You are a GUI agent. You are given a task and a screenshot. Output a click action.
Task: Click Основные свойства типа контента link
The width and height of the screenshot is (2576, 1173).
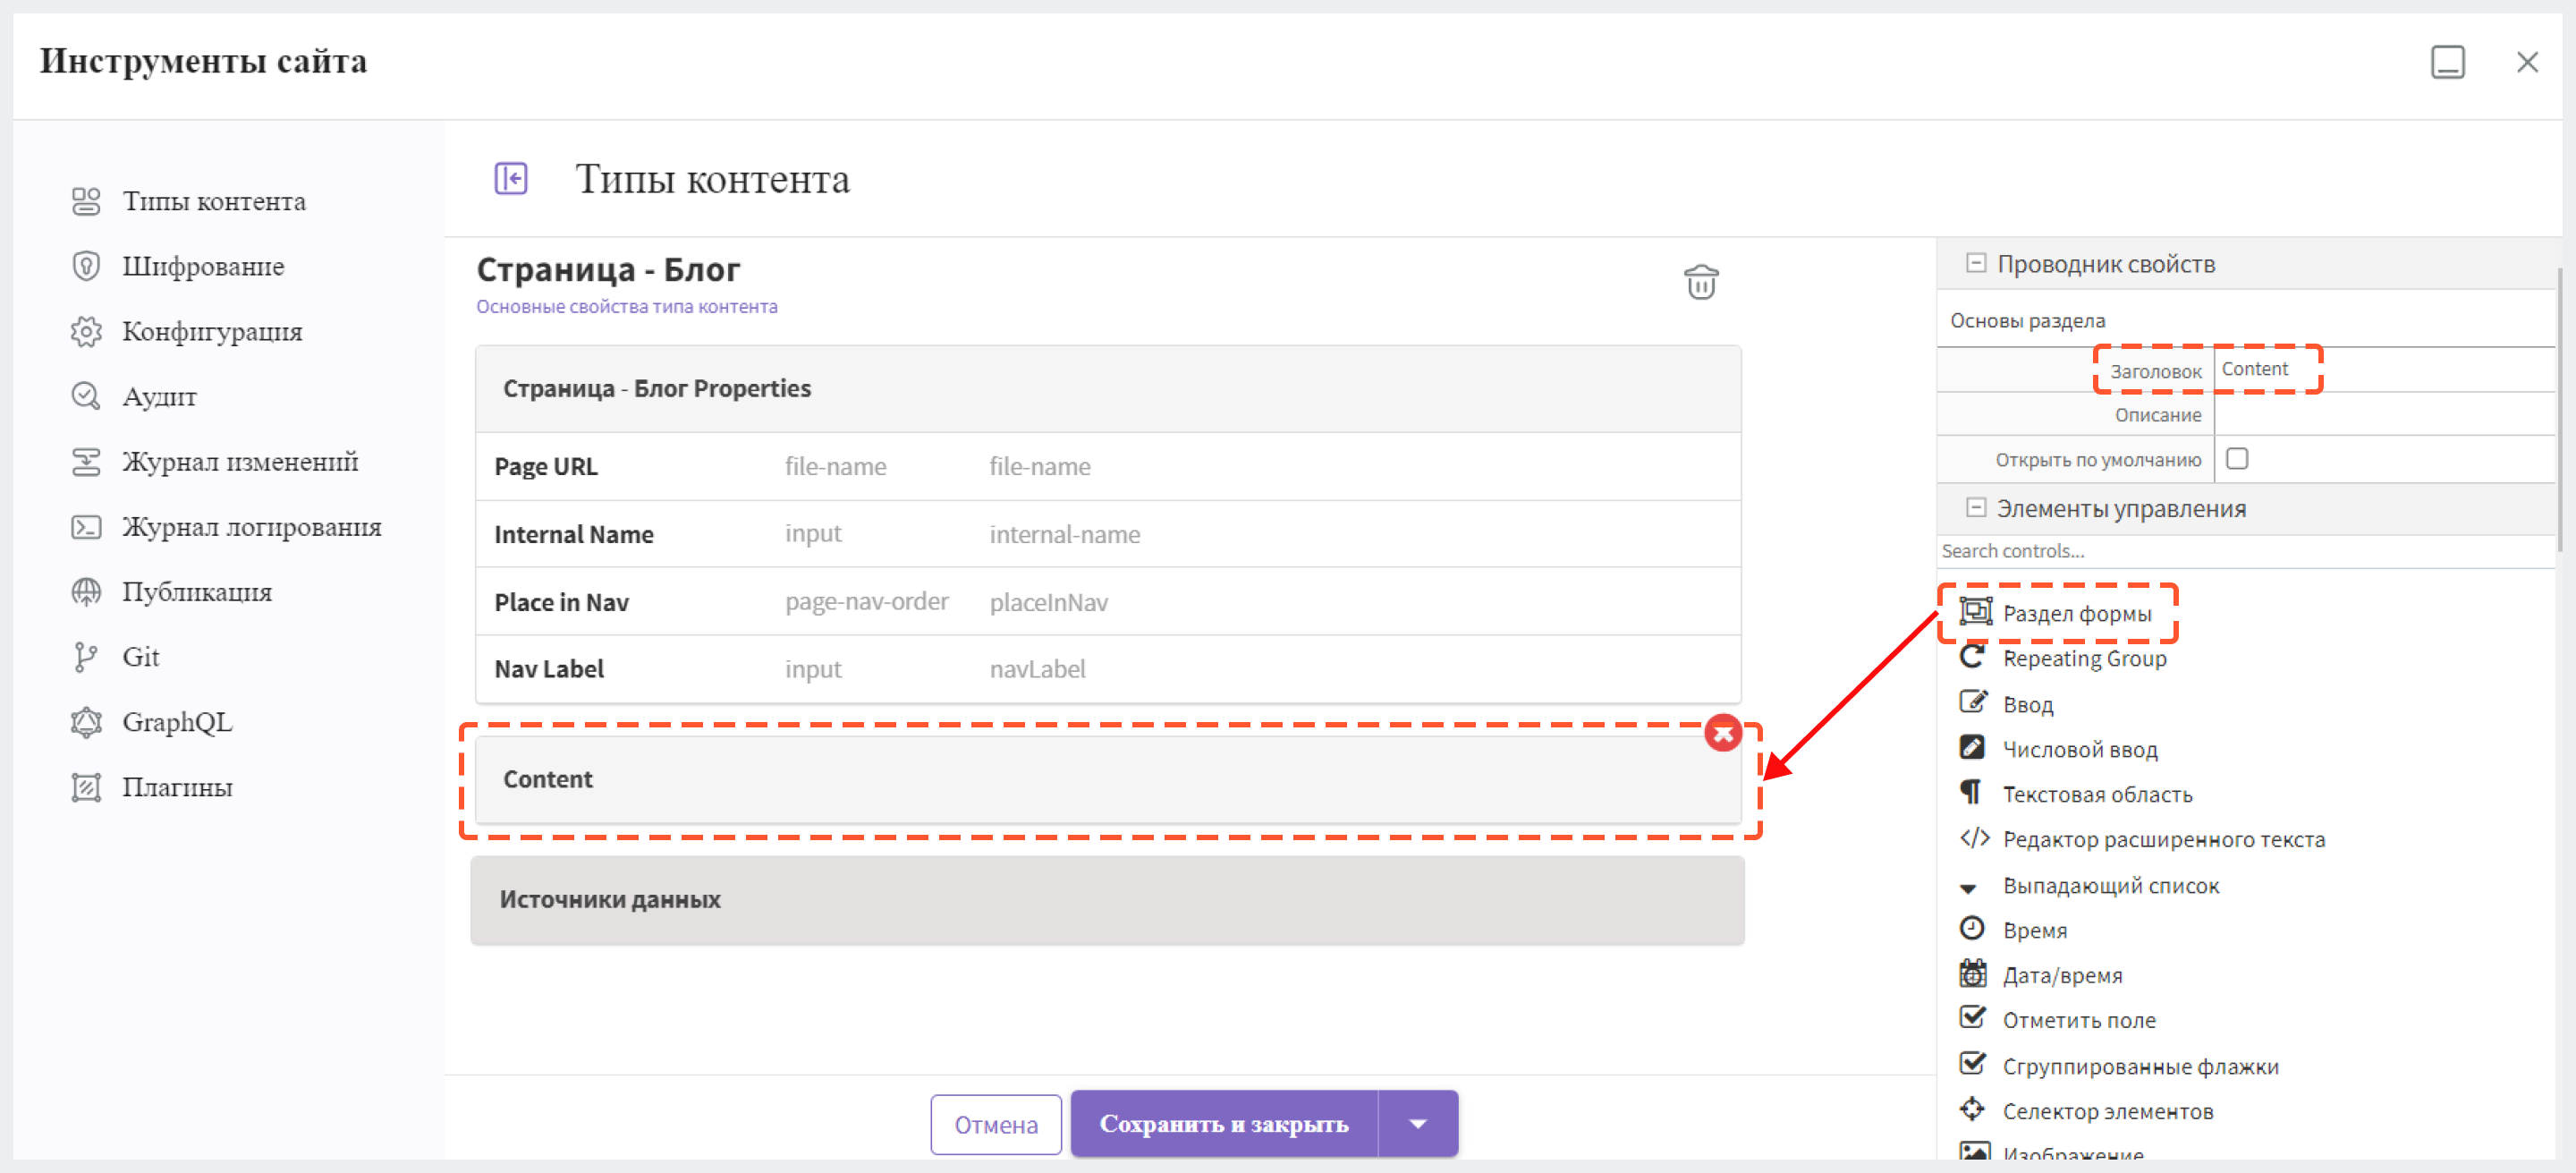(x=626, y=306)
